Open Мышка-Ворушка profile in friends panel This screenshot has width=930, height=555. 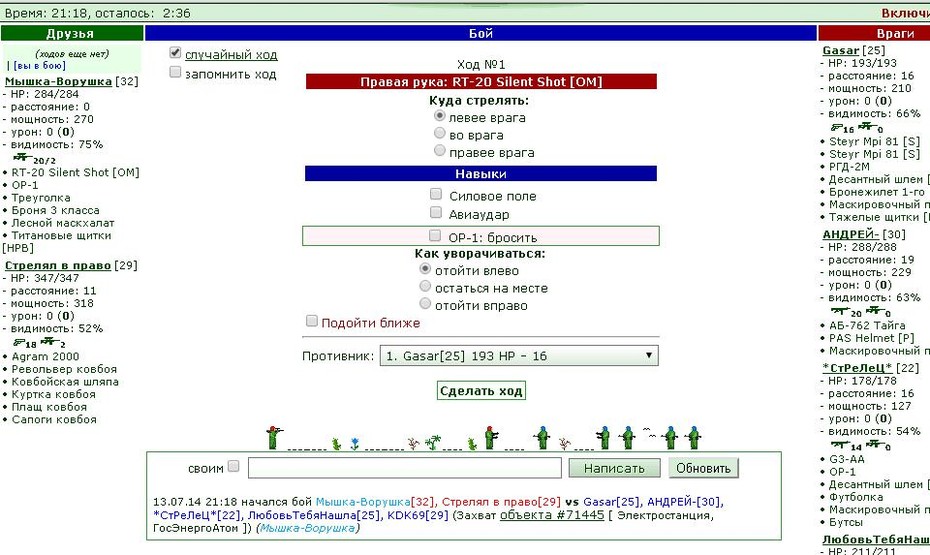click(x=58, y=81)
